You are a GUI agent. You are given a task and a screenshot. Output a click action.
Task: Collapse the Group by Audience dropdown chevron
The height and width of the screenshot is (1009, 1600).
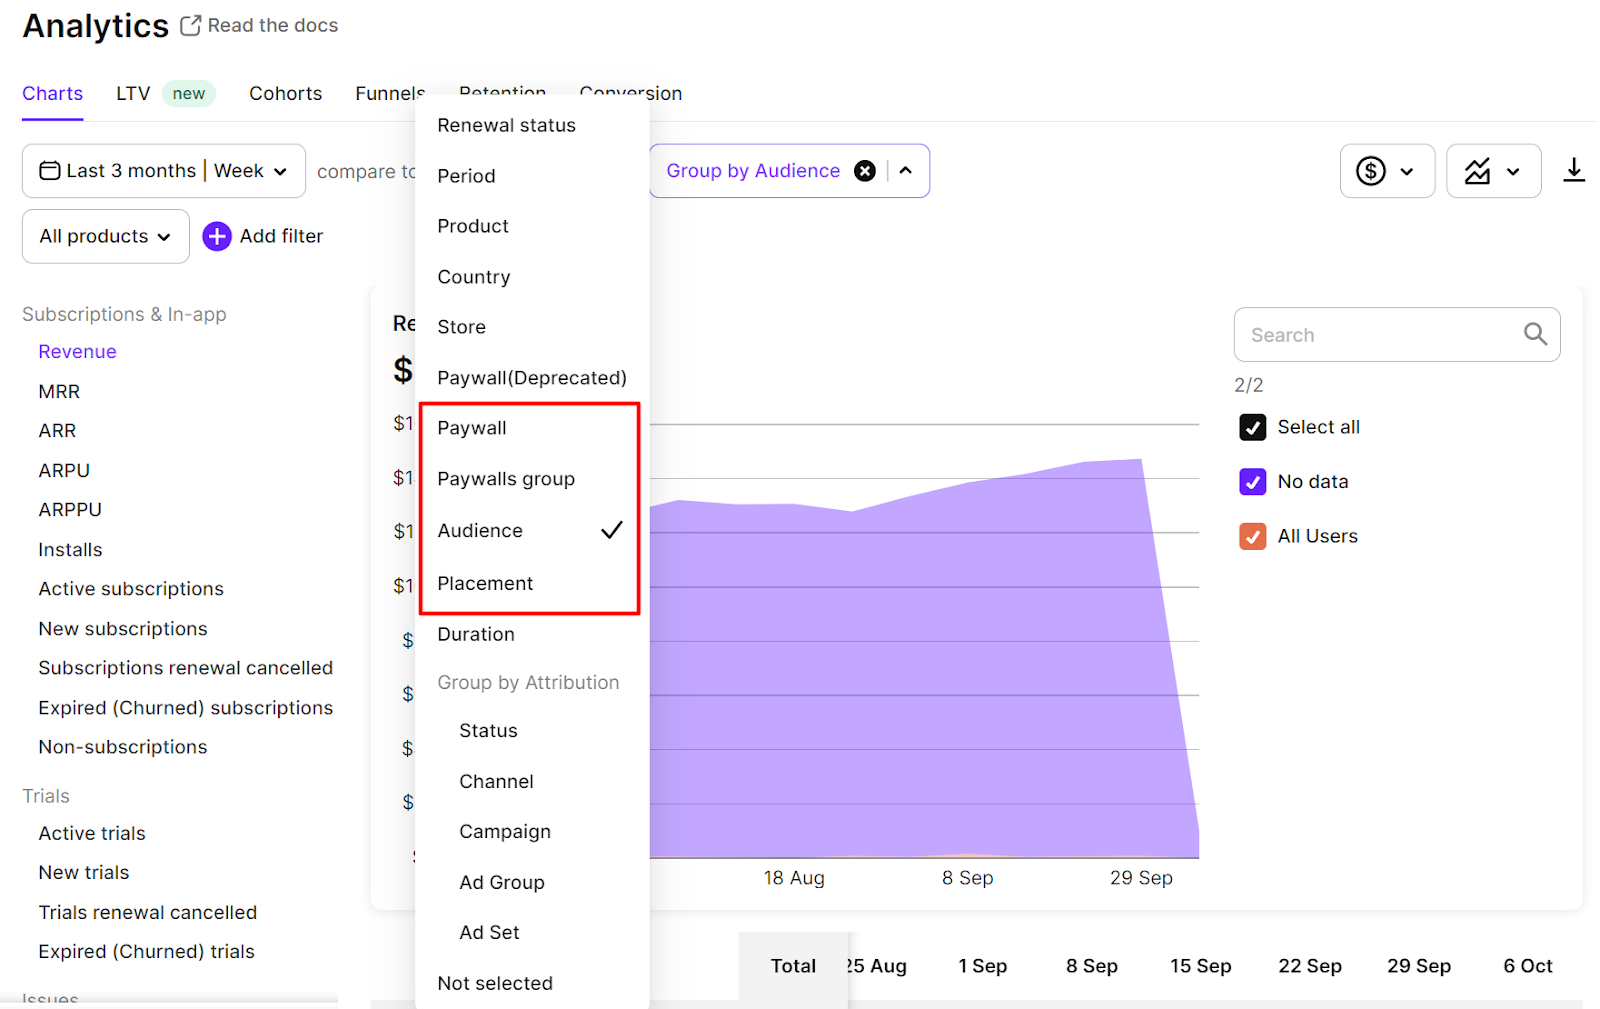tap(906, 171)
